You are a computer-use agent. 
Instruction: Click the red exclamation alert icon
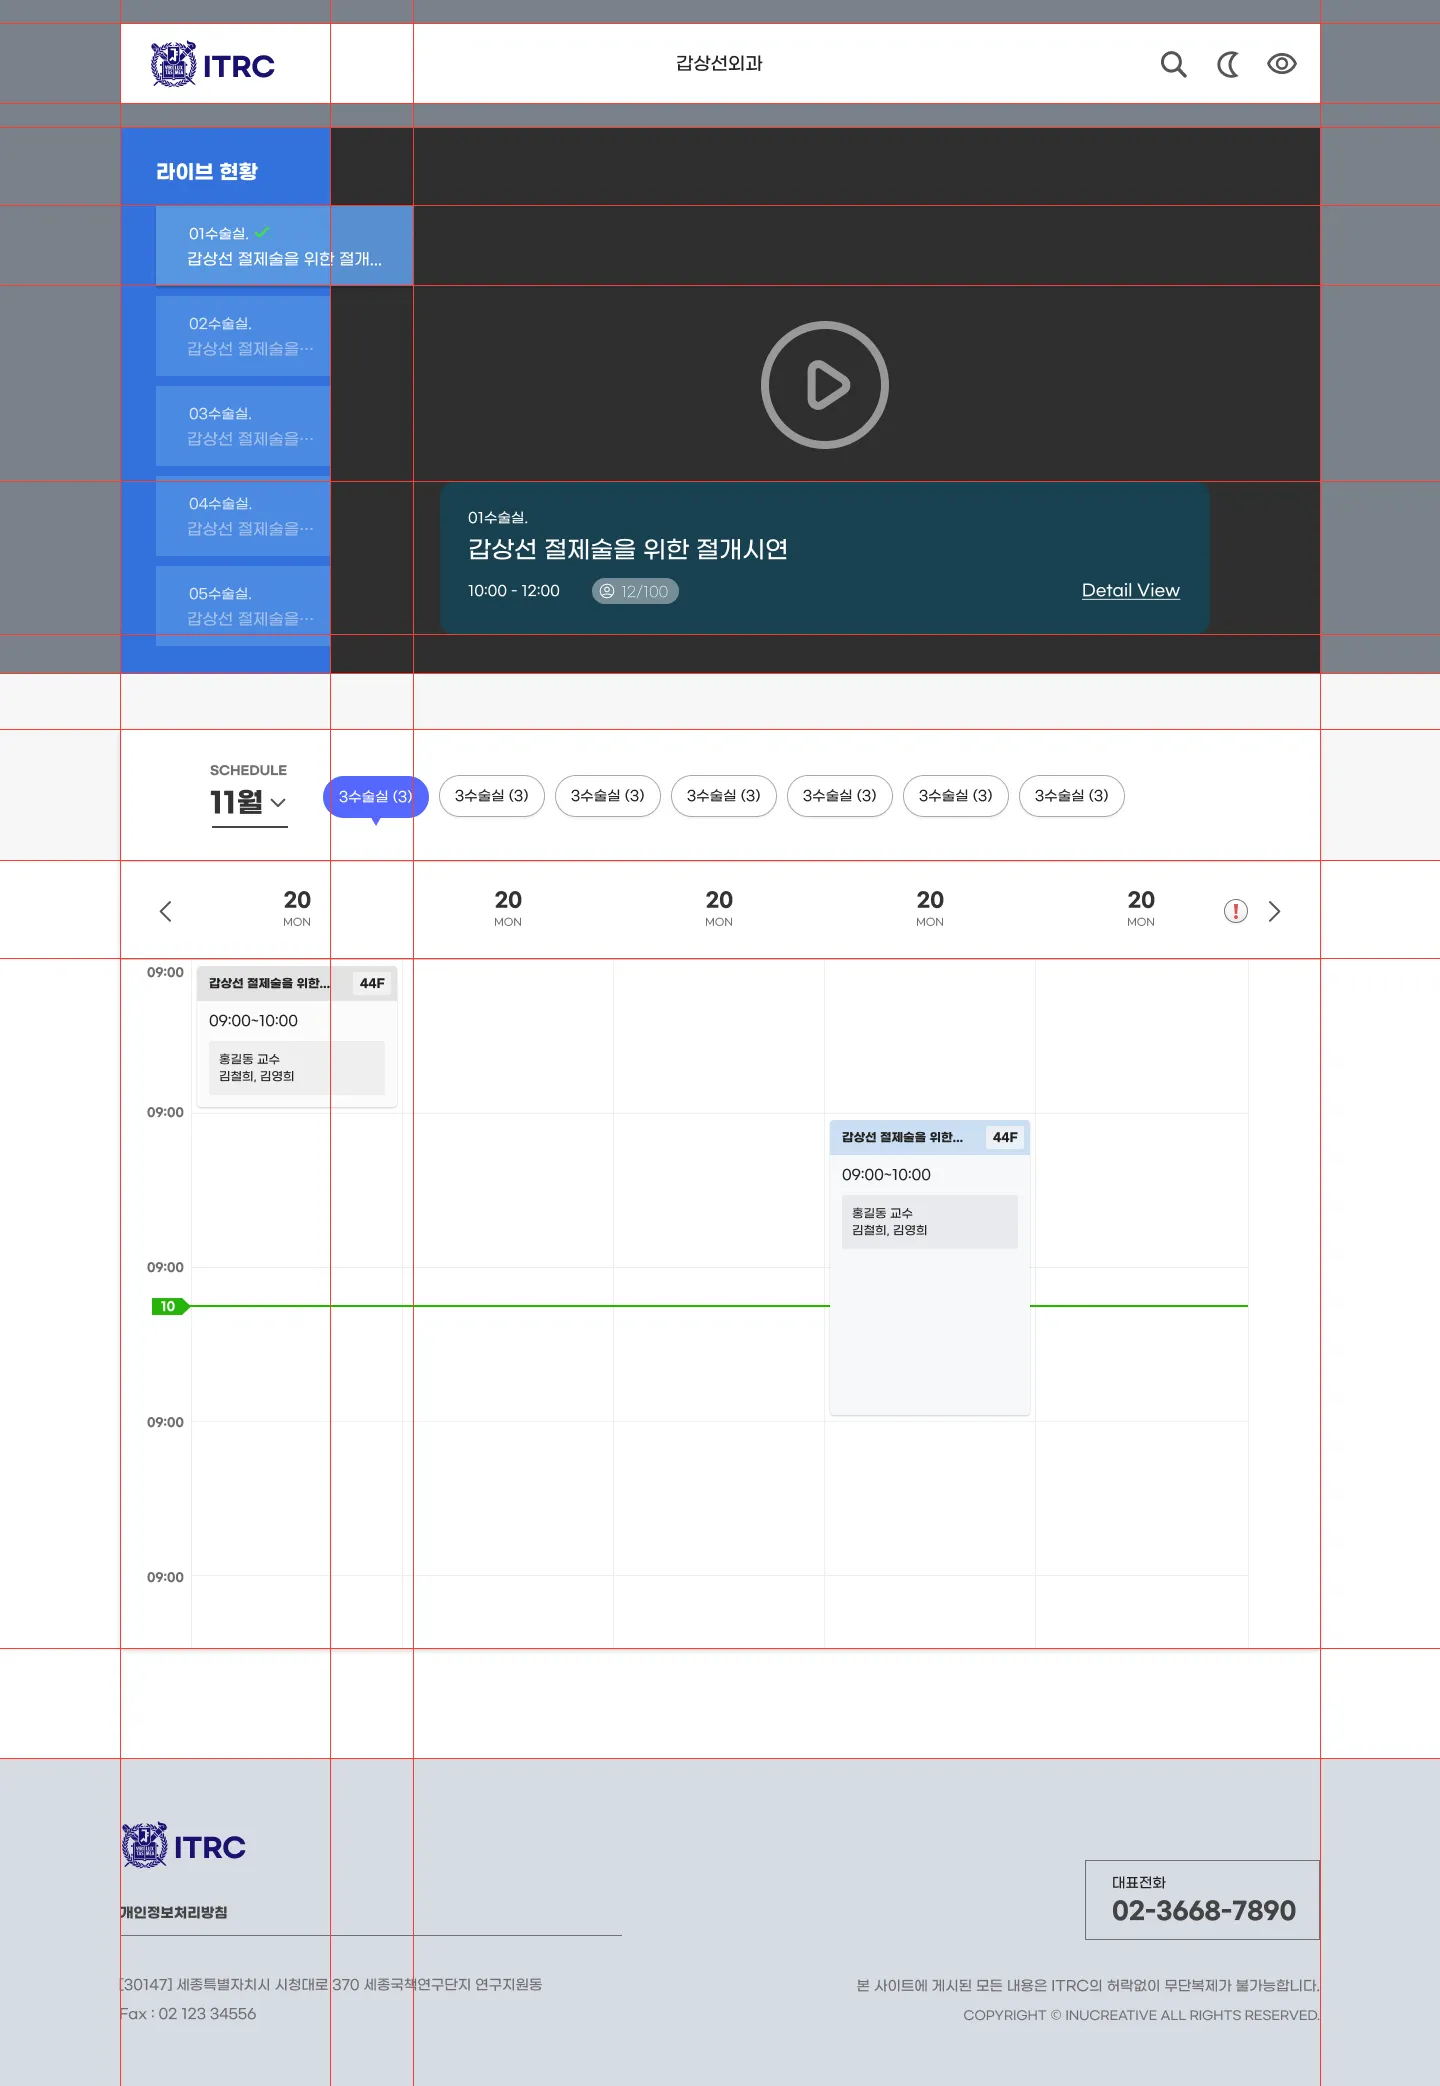[1236, 911]
